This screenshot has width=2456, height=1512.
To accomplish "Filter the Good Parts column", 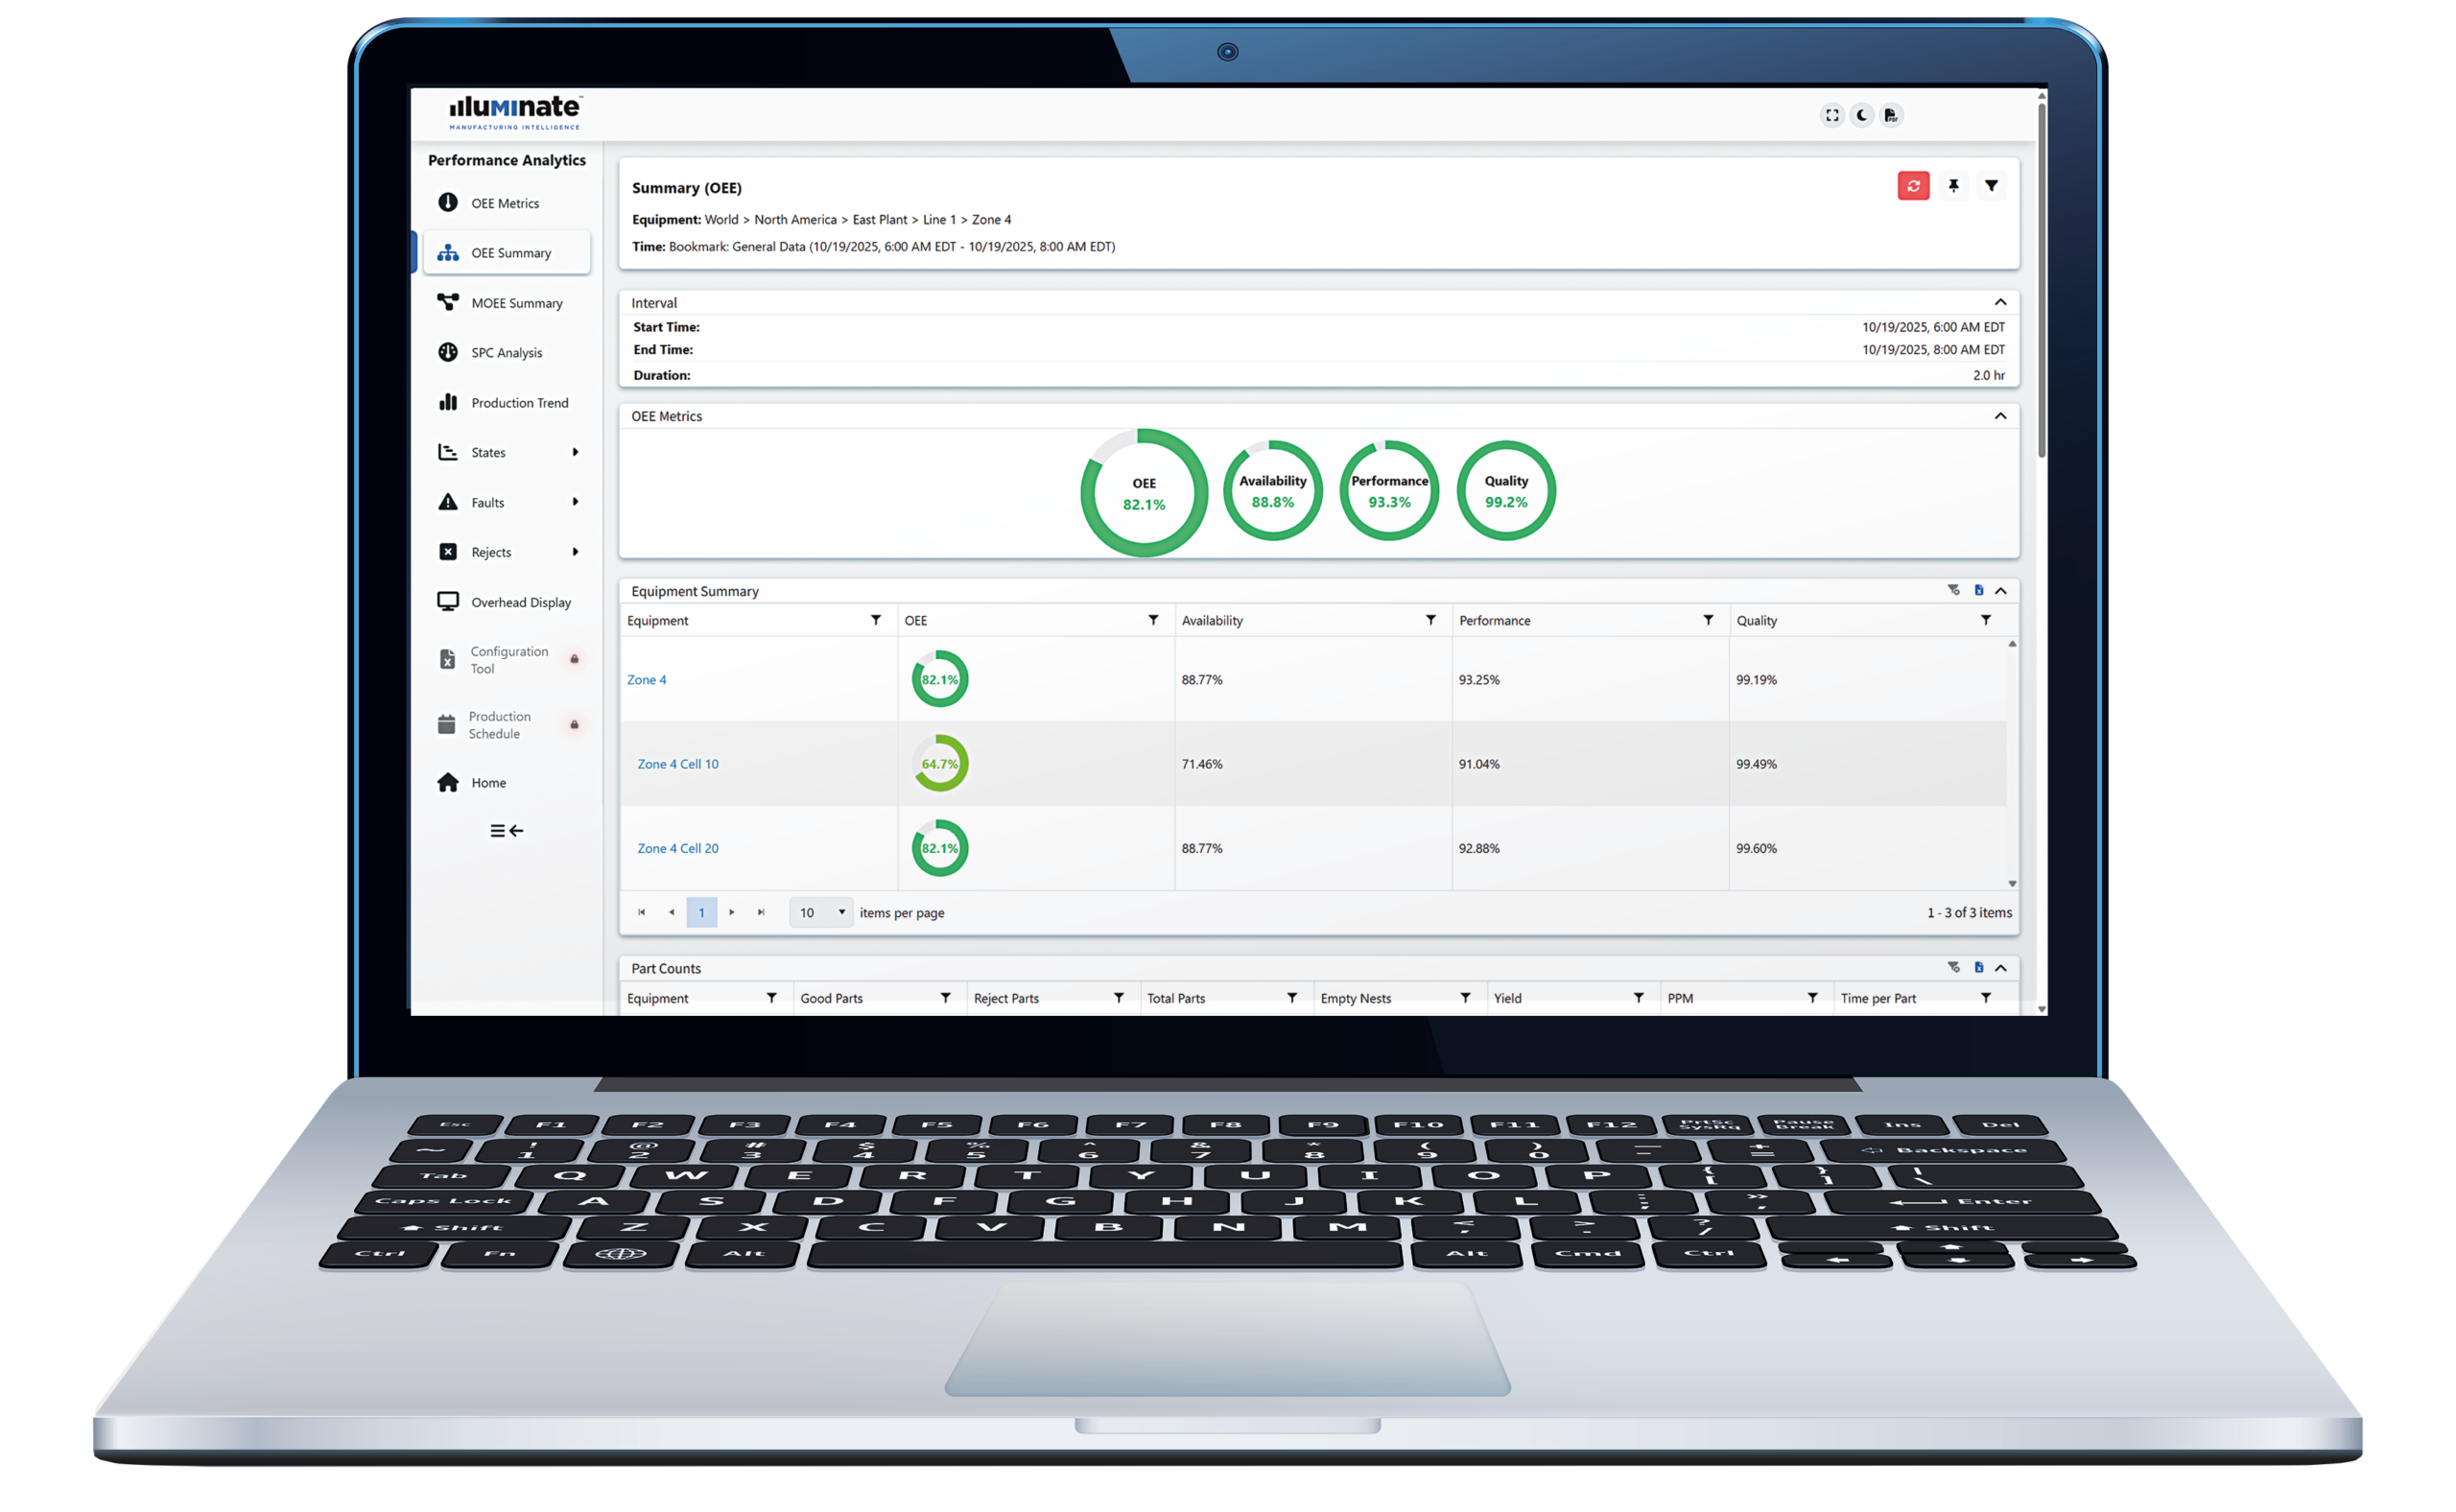I will pyautogui.click(x=945, y=998).
